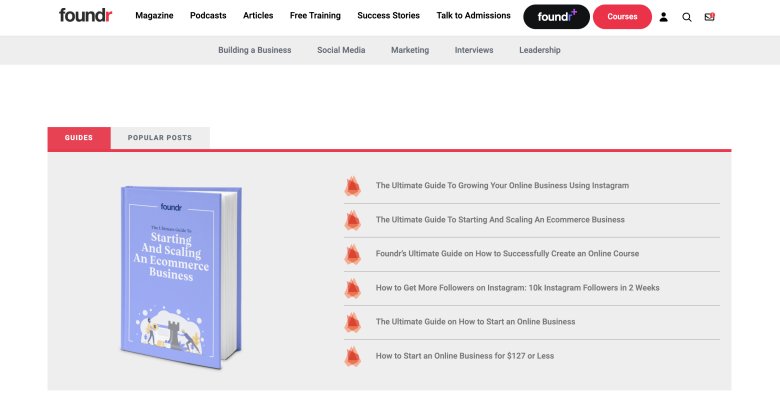This screenshot has height=416, width=780.
Task: Switch to the Popular Posts tab
Action: (160, 138)
